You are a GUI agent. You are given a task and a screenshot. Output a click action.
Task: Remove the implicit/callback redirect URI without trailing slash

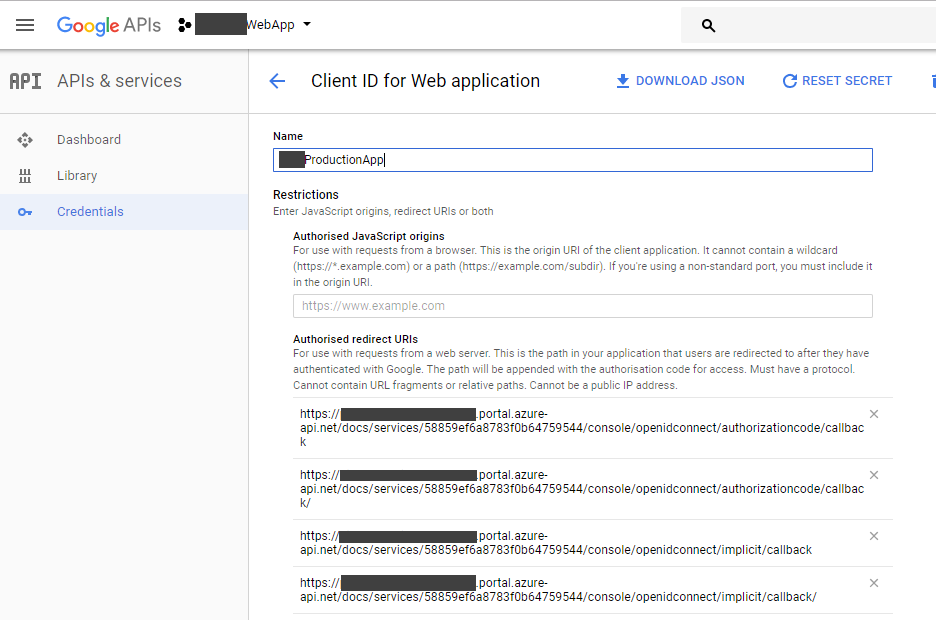tap(874, 536)
